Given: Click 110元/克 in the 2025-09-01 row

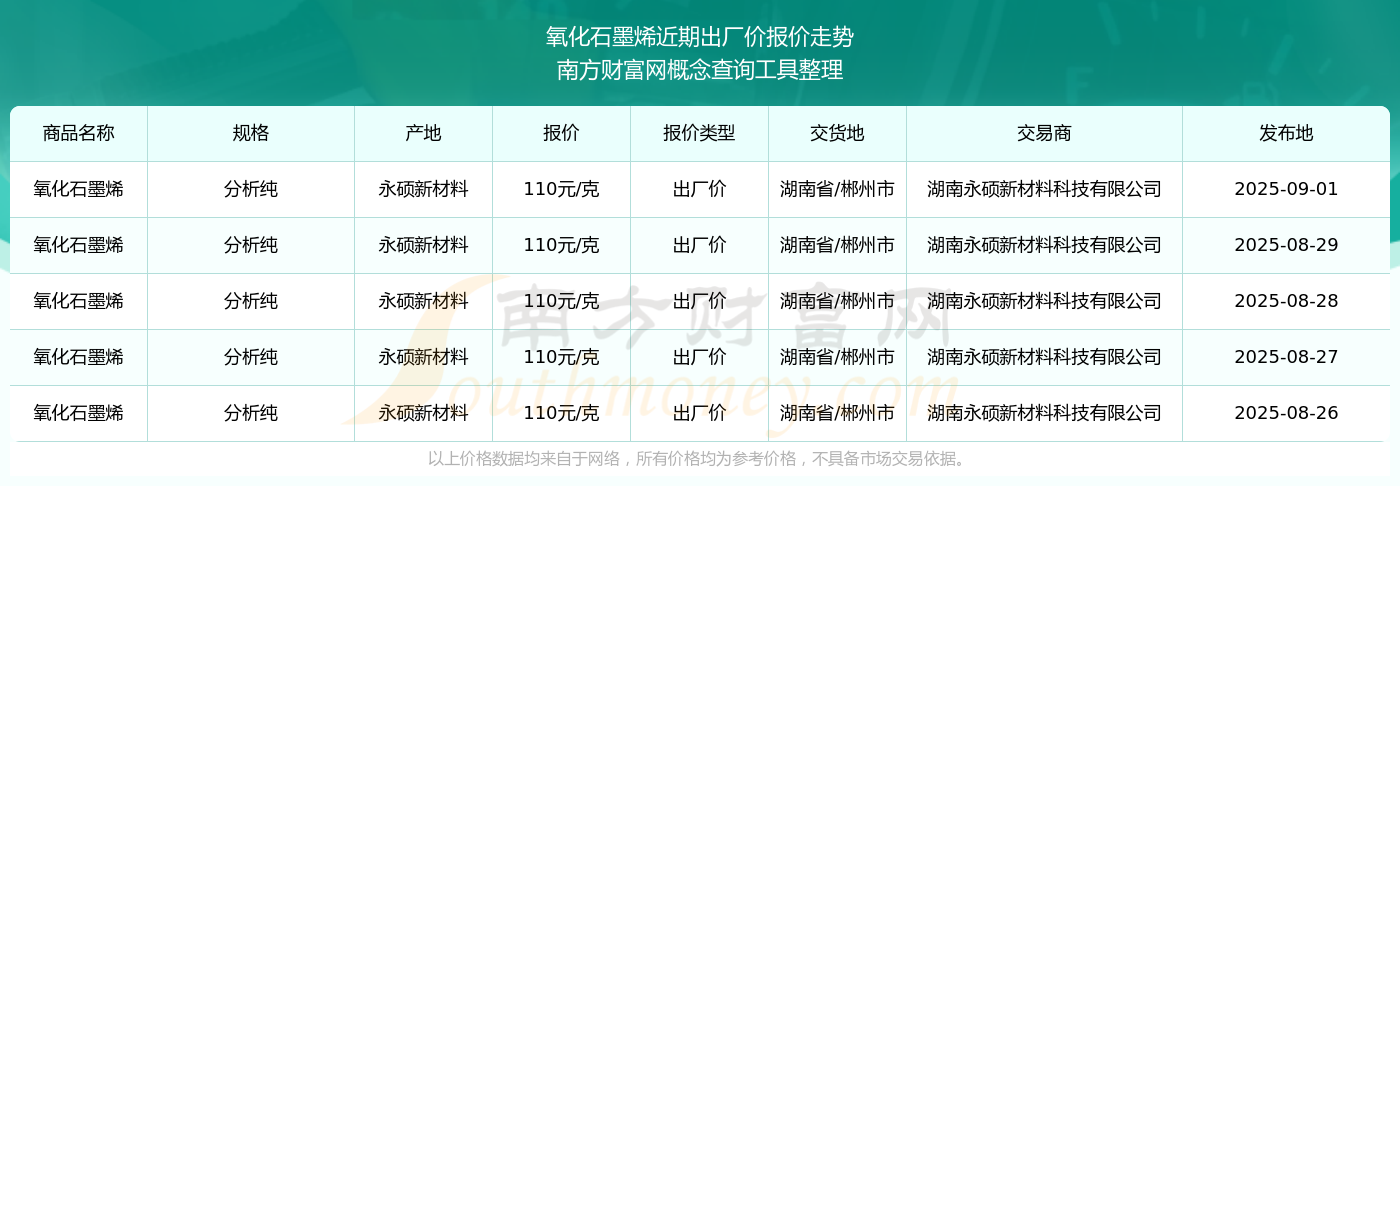Looking at the screenshot, I should [561, 189].
